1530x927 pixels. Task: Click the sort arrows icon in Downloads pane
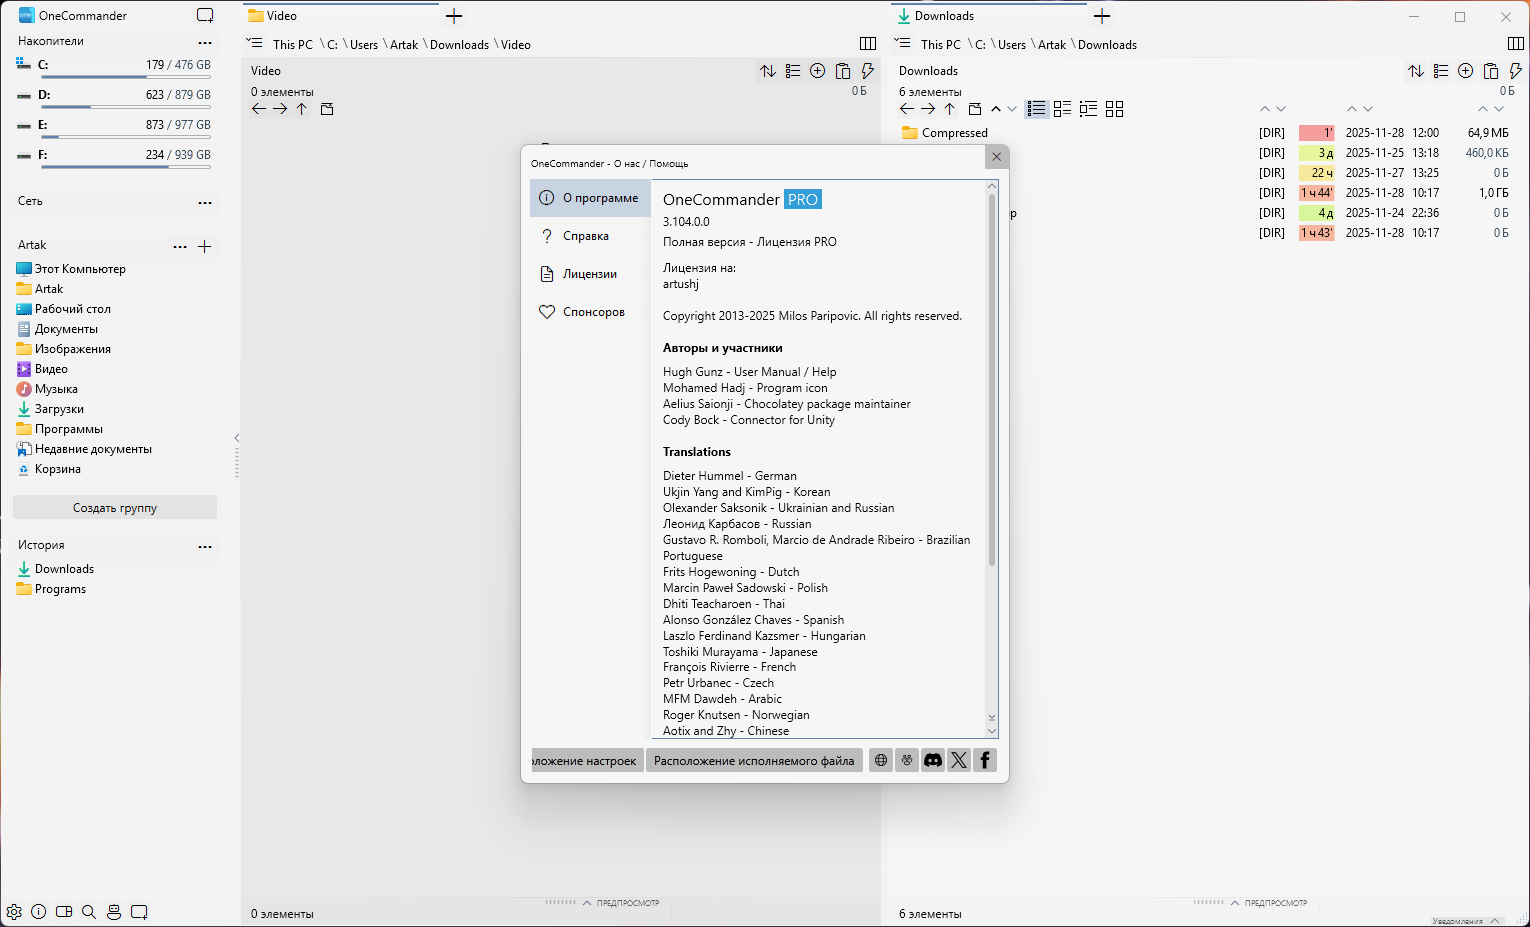(1416, 71)
